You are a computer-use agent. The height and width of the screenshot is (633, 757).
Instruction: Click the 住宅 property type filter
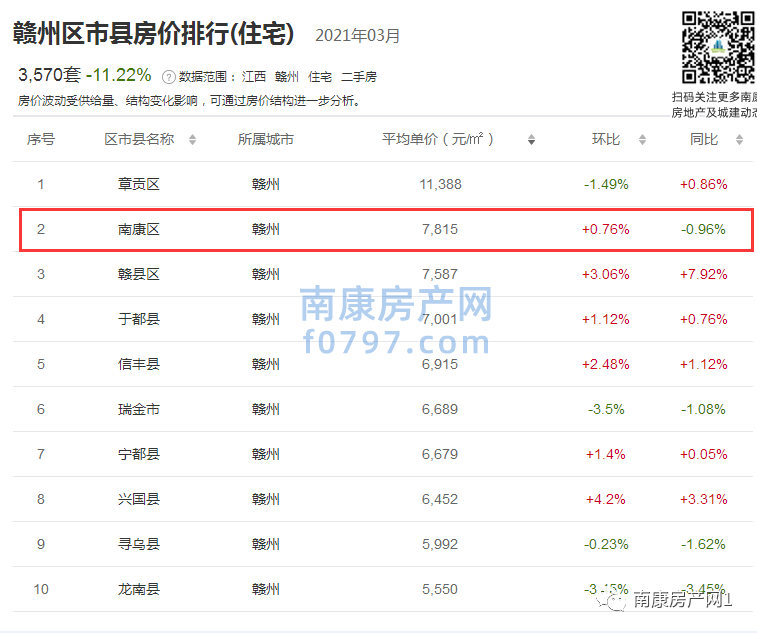point(320,77)
